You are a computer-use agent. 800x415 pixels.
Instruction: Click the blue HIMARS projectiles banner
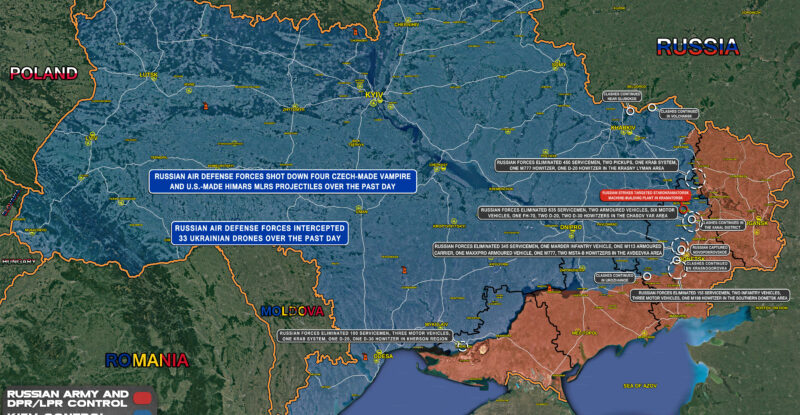[x=281, y=181]
